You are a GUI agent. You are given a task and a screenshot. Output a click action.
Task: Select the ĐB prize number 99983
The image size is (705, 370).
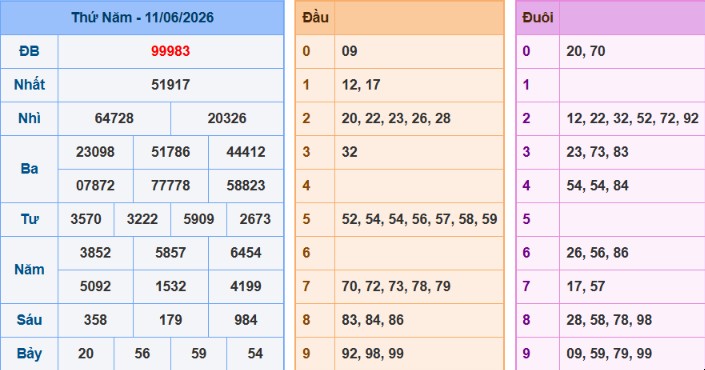170,51
